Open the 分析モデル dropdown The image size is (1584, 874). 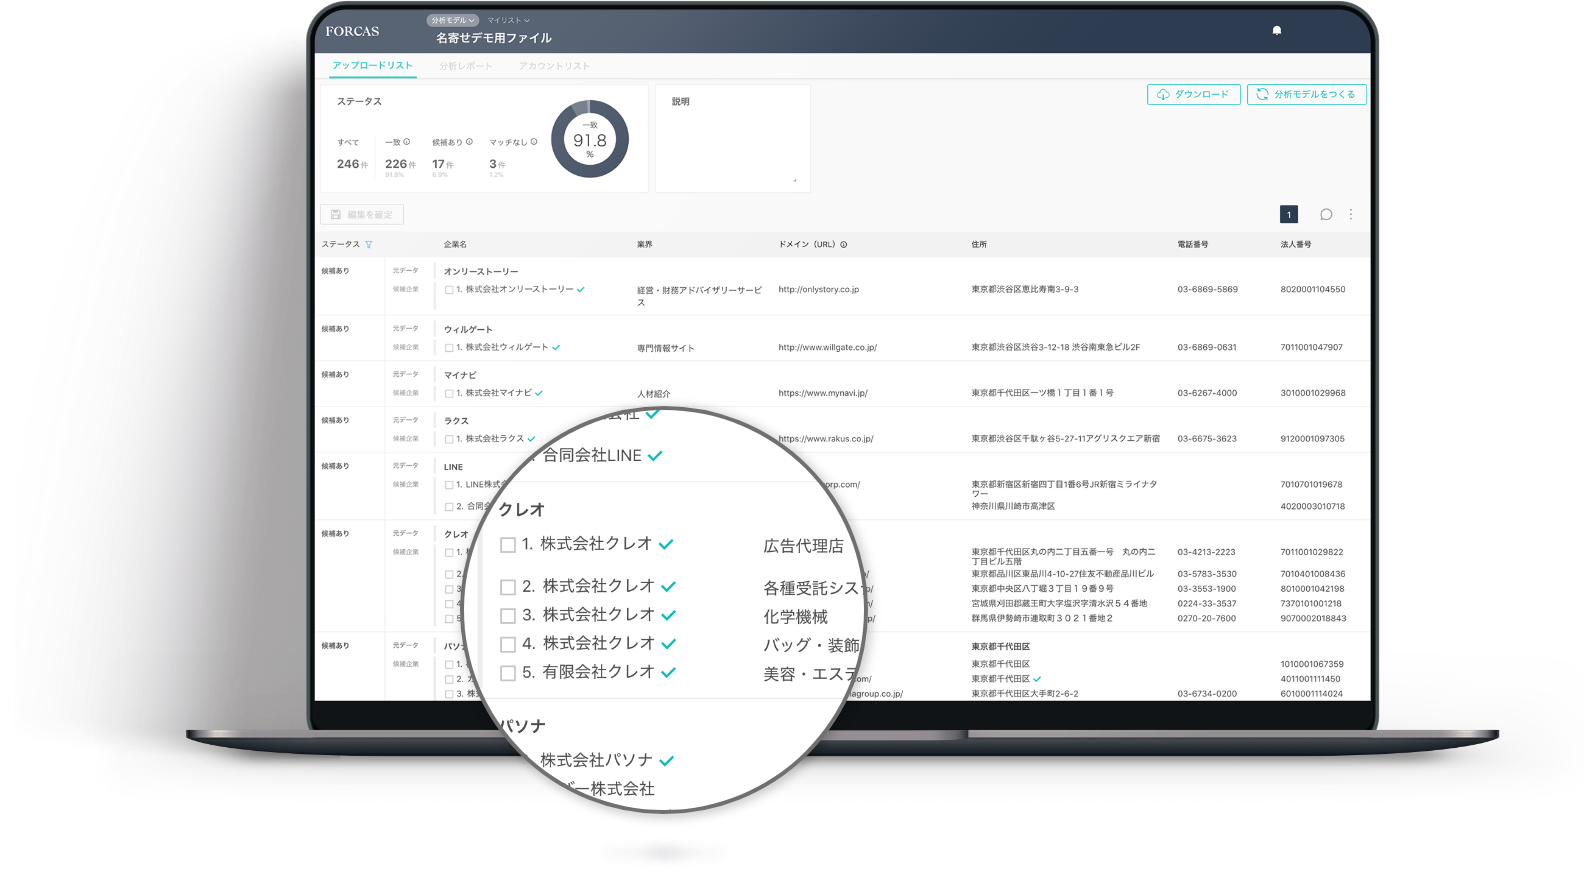453,20
